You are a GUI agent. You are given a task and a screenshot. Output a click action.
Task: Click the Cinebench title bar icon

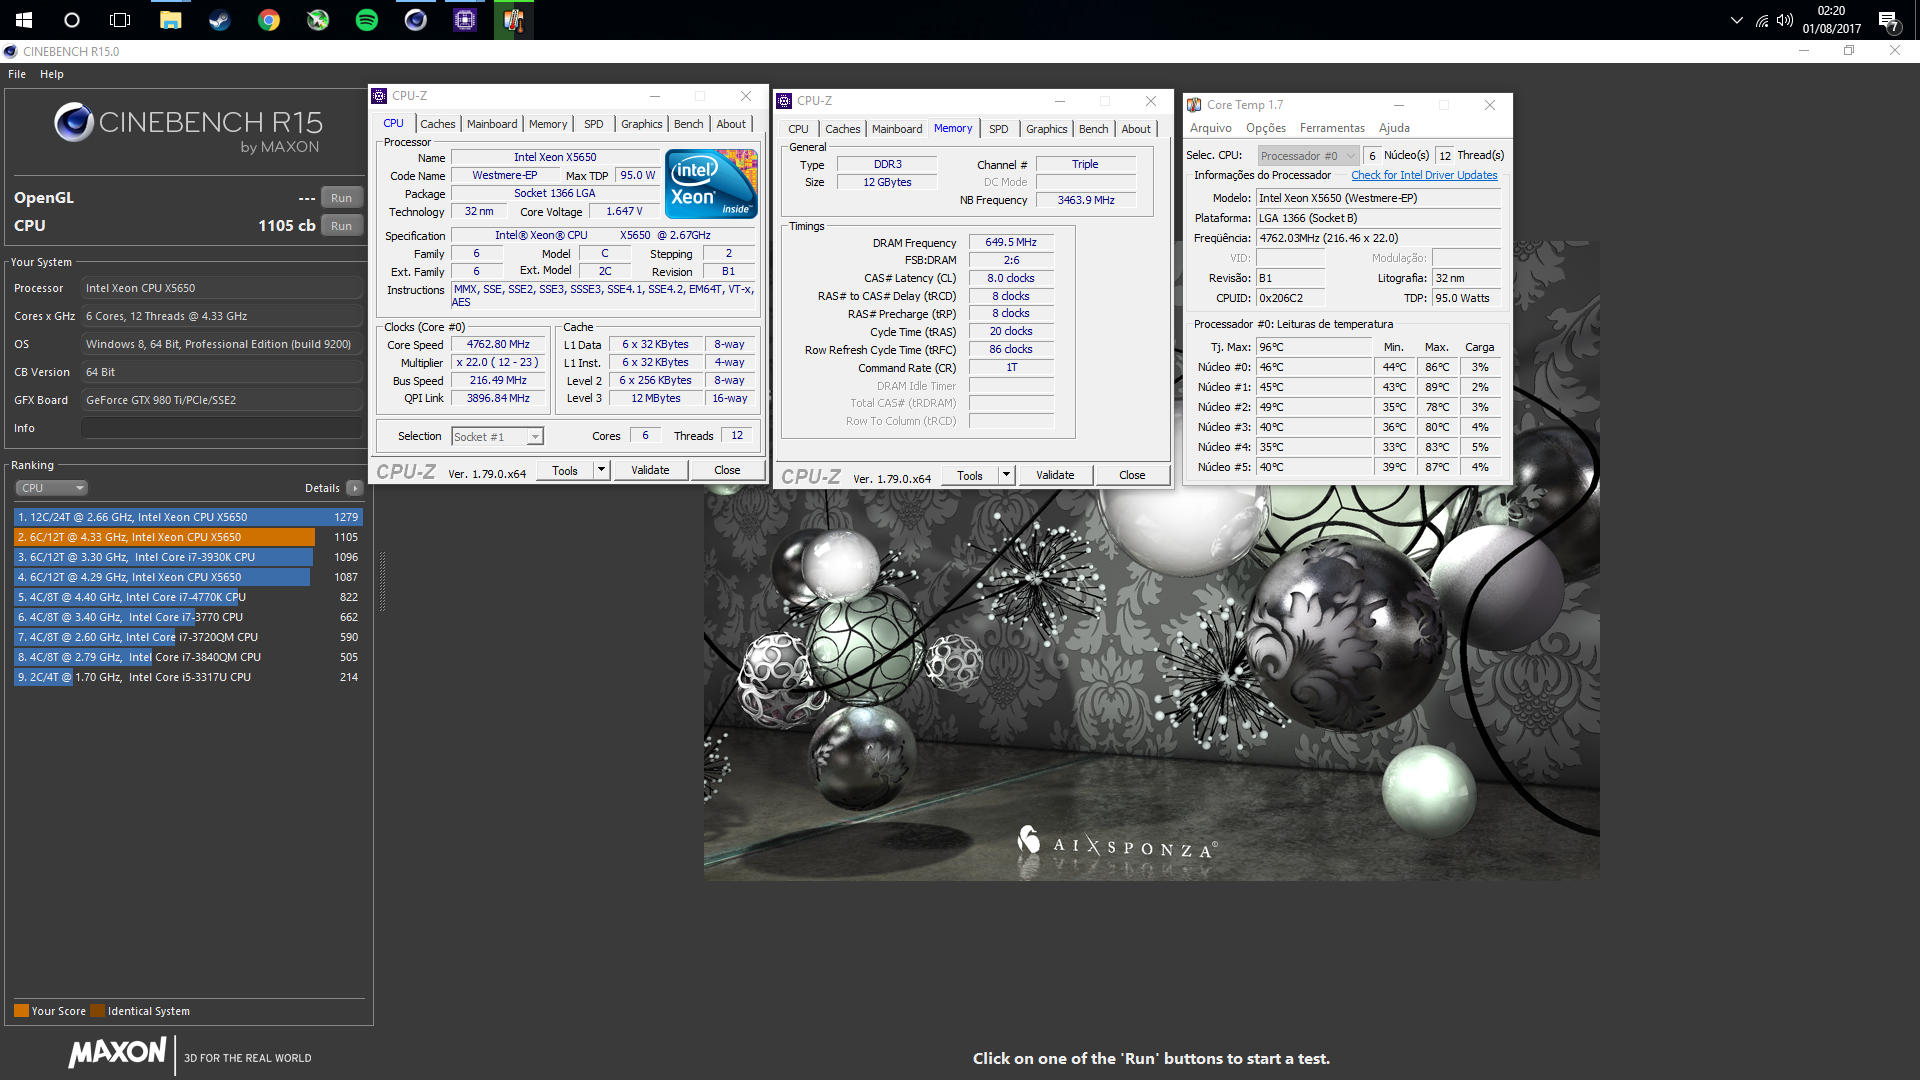click(10, 51)
